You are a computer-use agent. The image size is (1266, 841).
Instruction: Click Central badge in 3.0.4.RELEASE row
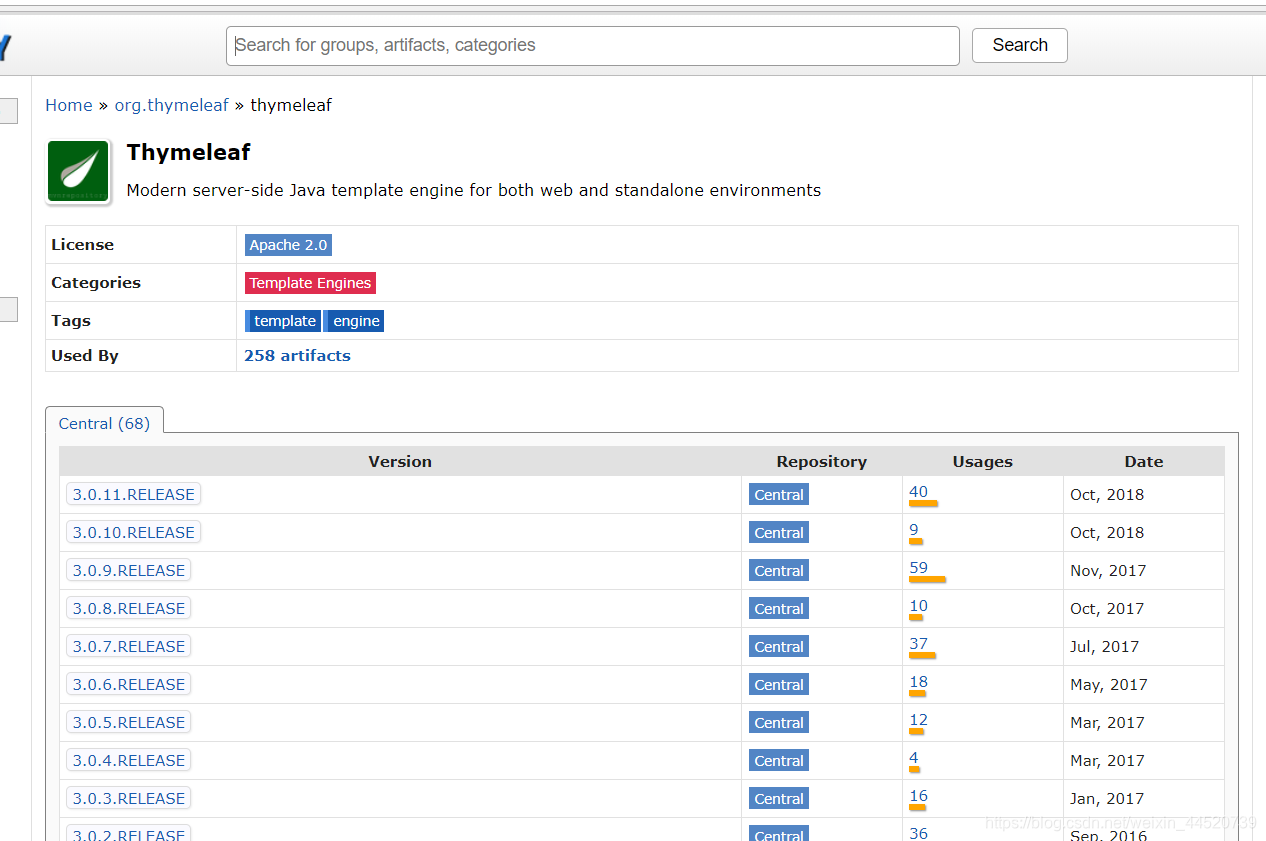tap(779, 761)
